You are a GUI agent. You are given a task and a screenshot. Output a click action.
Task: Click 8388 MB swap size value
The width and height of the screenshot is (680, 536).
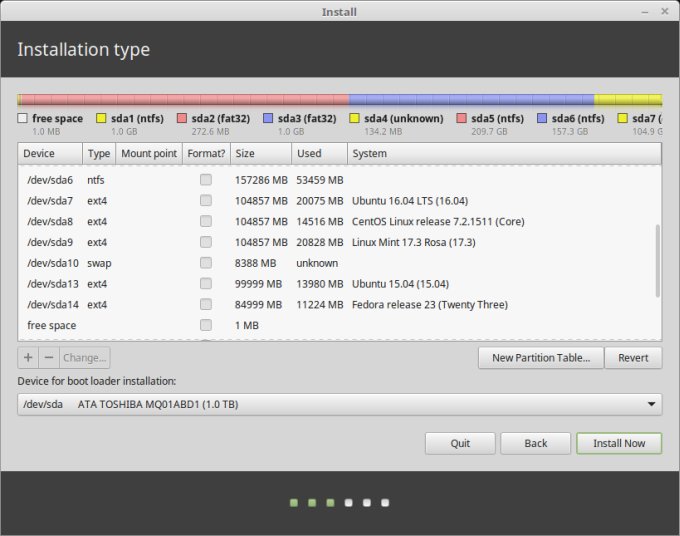point(255,263)
